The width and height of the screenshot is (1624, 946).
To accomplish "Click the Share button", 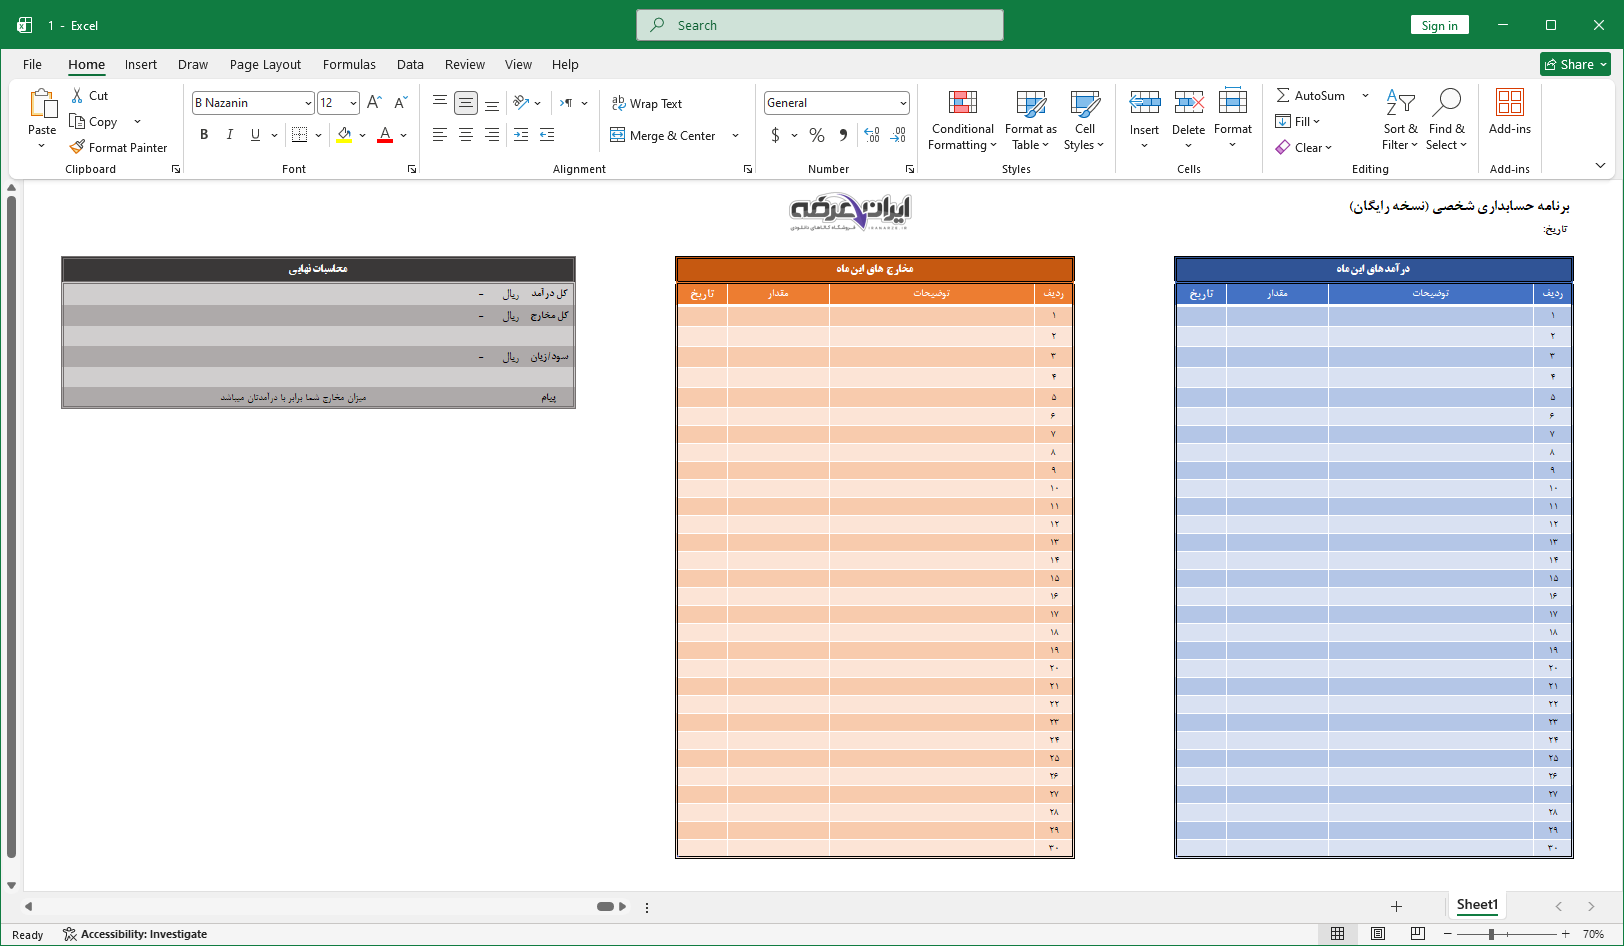I will coord(1575,64).
